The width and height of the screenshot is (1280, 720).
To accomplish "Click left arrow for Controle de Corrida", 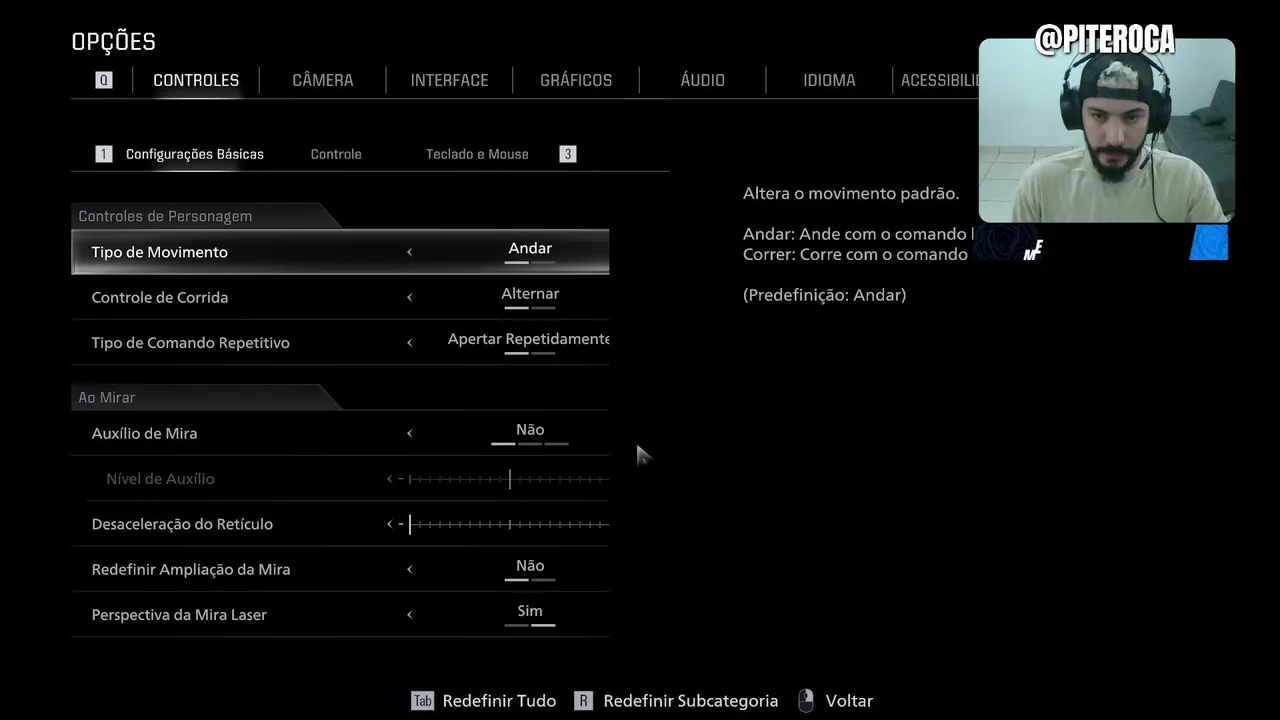I will 409,297.
